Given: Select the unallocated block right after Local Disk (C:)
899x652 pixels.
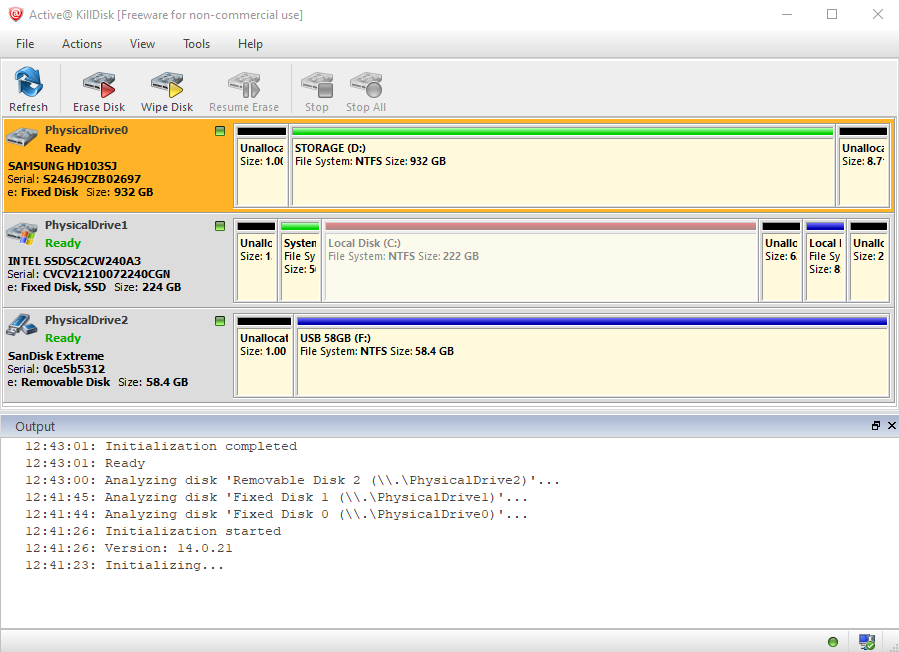Looking at the screenshot, I should pyautogui.click(x=781, y=261).
